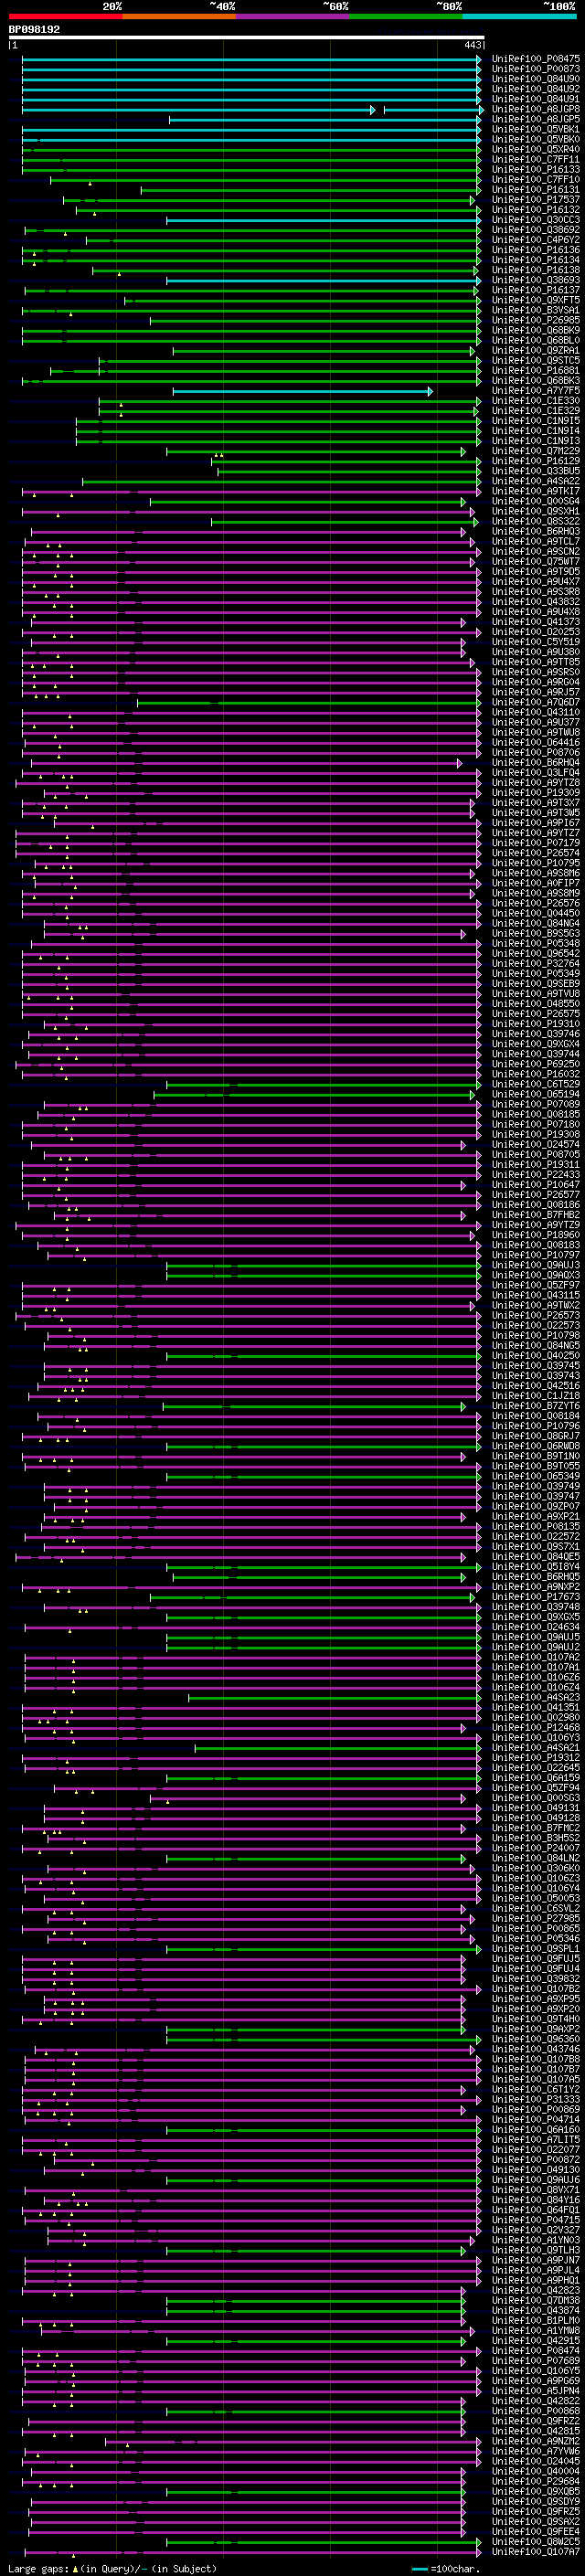The image size is (585, 2576).
Task: Open the UniRef100_Q8VX71 hit
Action: (x=535, y=2189)
